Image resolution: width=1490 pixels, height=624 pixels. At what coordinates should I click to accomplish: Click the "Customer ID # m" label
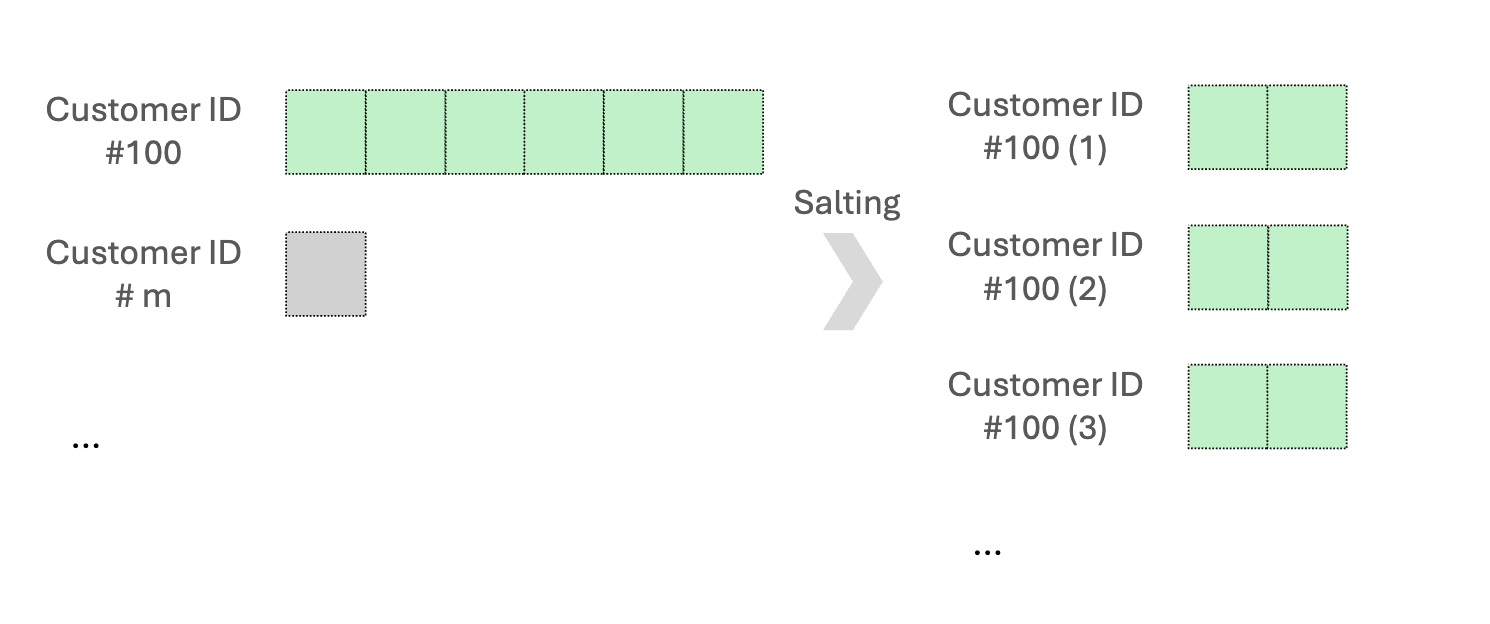click(x=144, y=274)
